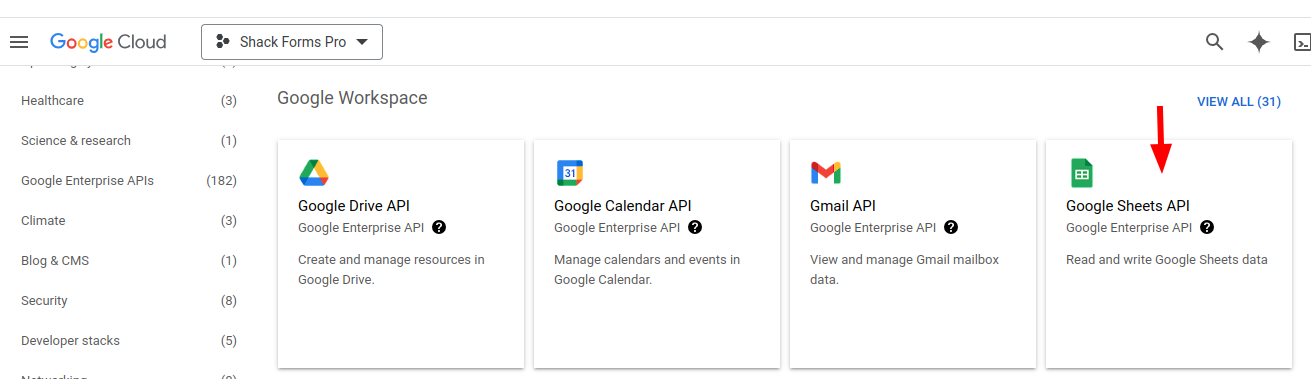Click the Google Drive API logo

pyautogui.click(x=314, y=173)
